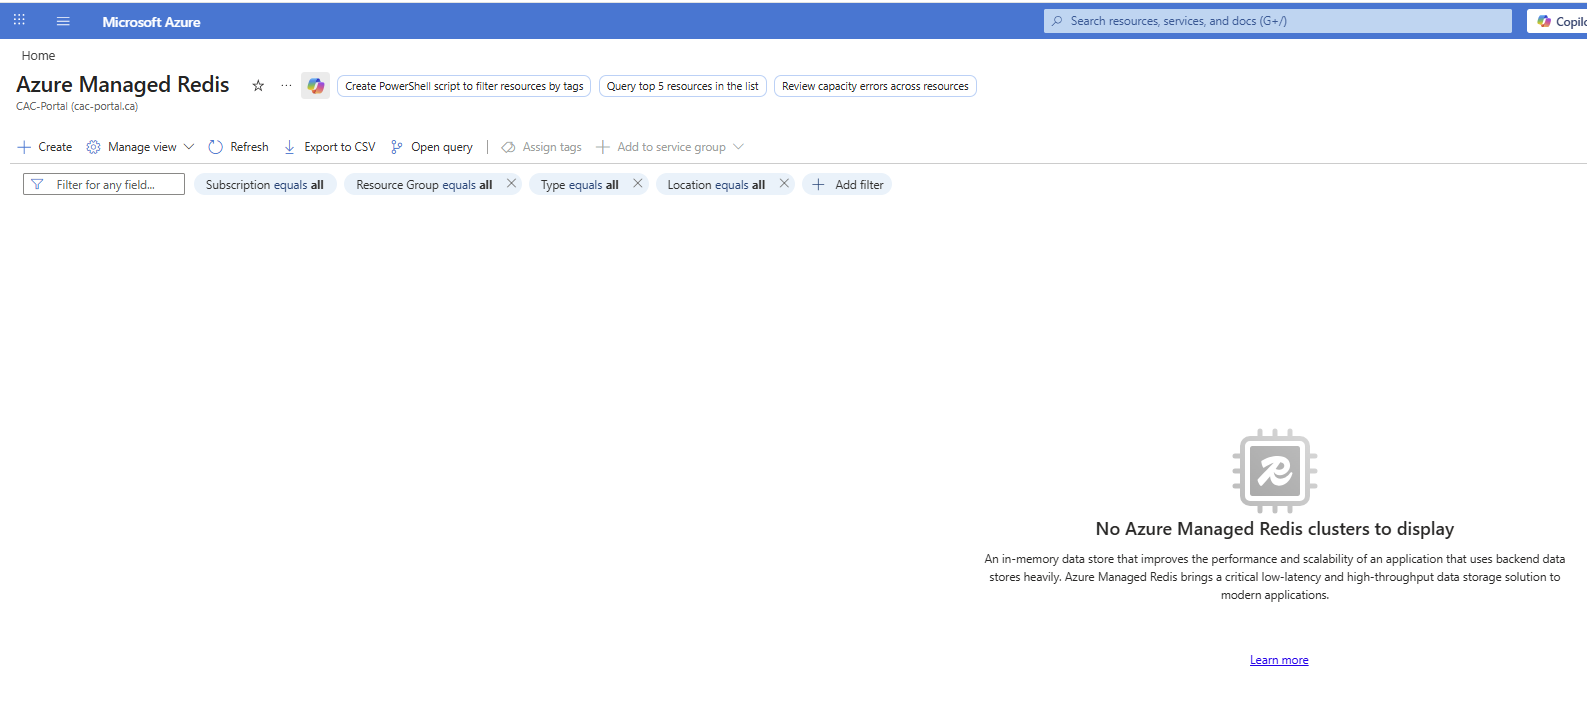Open the ellipsis more options next to title
Screen dimensions: 1587x720
(x=286, y=86)
